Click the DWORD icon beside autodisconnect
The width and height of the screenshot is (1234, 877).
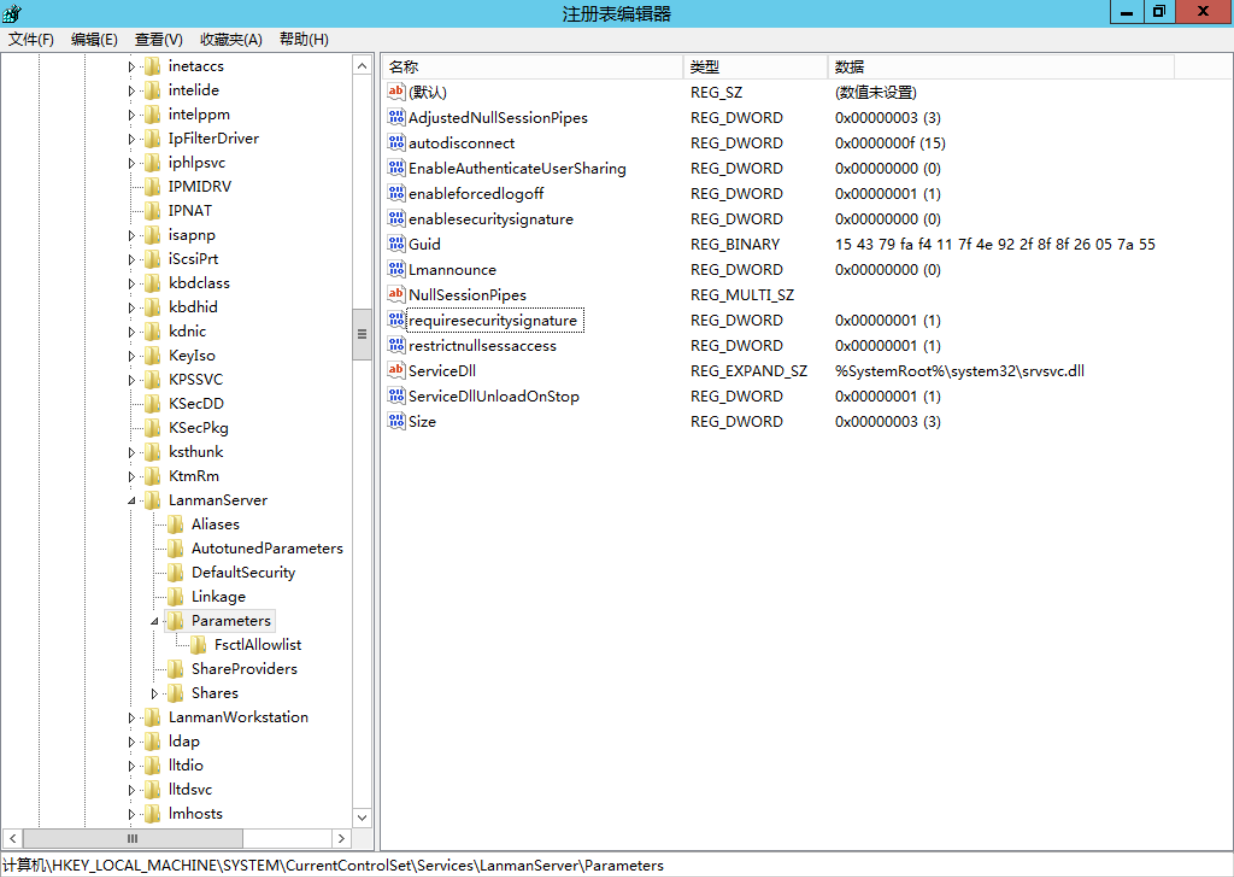click(396, 143)
